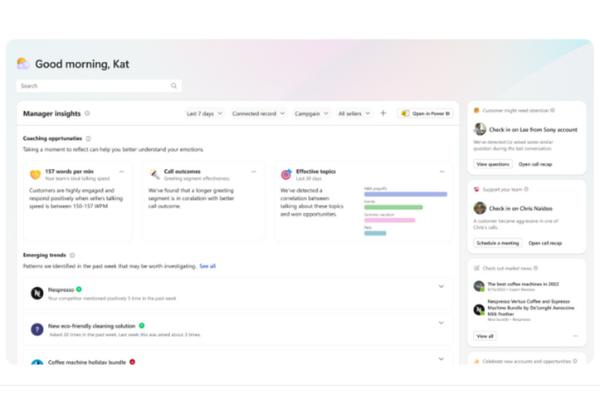600x420 pixels.
Task: Click See all link under Emerging trends
Action: pos(207,266)
